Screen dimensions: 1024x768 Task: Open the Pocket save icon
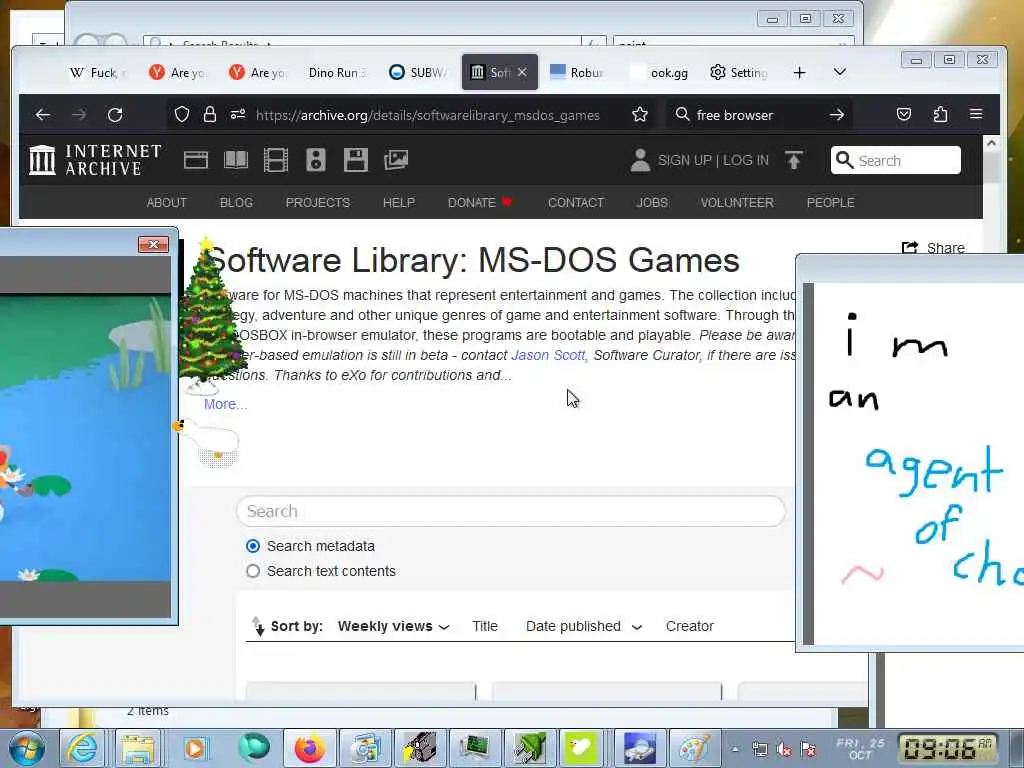(x=904, y=115)
